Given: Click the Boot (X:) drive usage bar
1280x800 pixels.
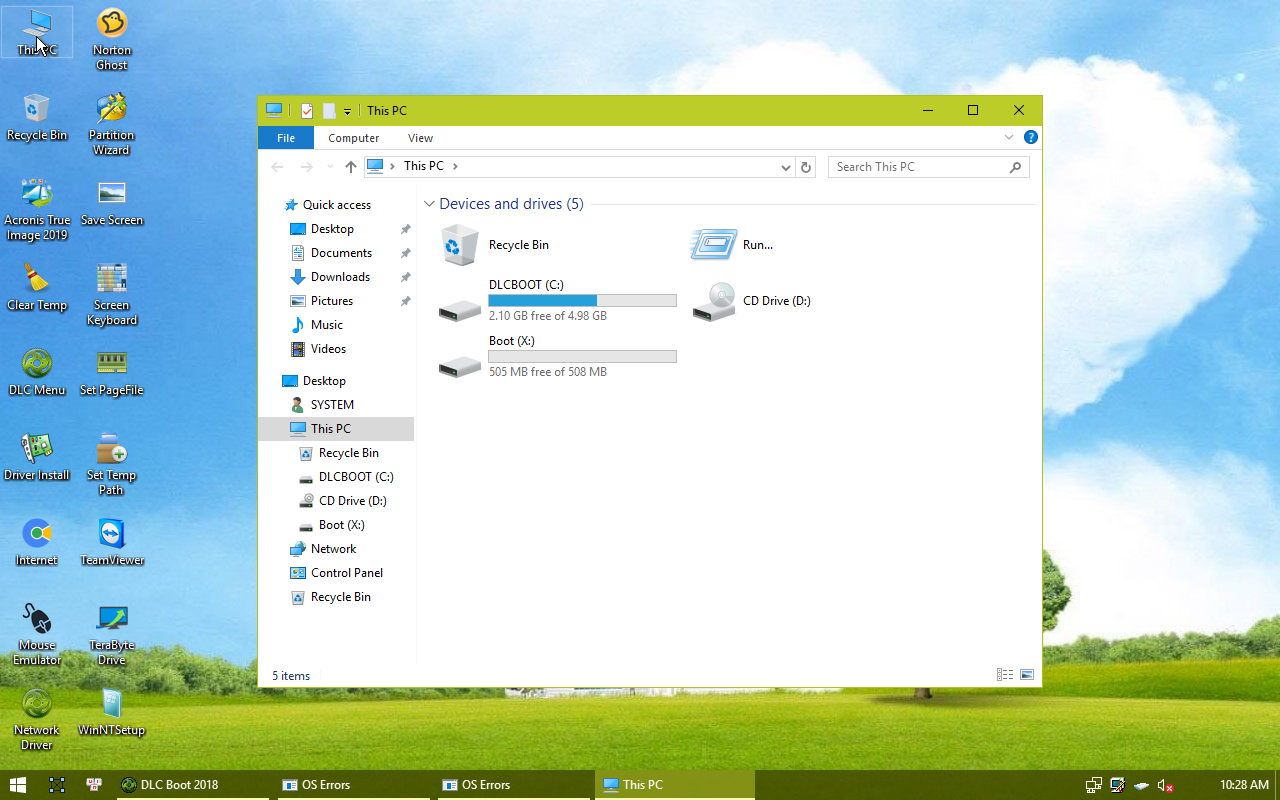Looking at the screenshot, I should coord(582,356).
